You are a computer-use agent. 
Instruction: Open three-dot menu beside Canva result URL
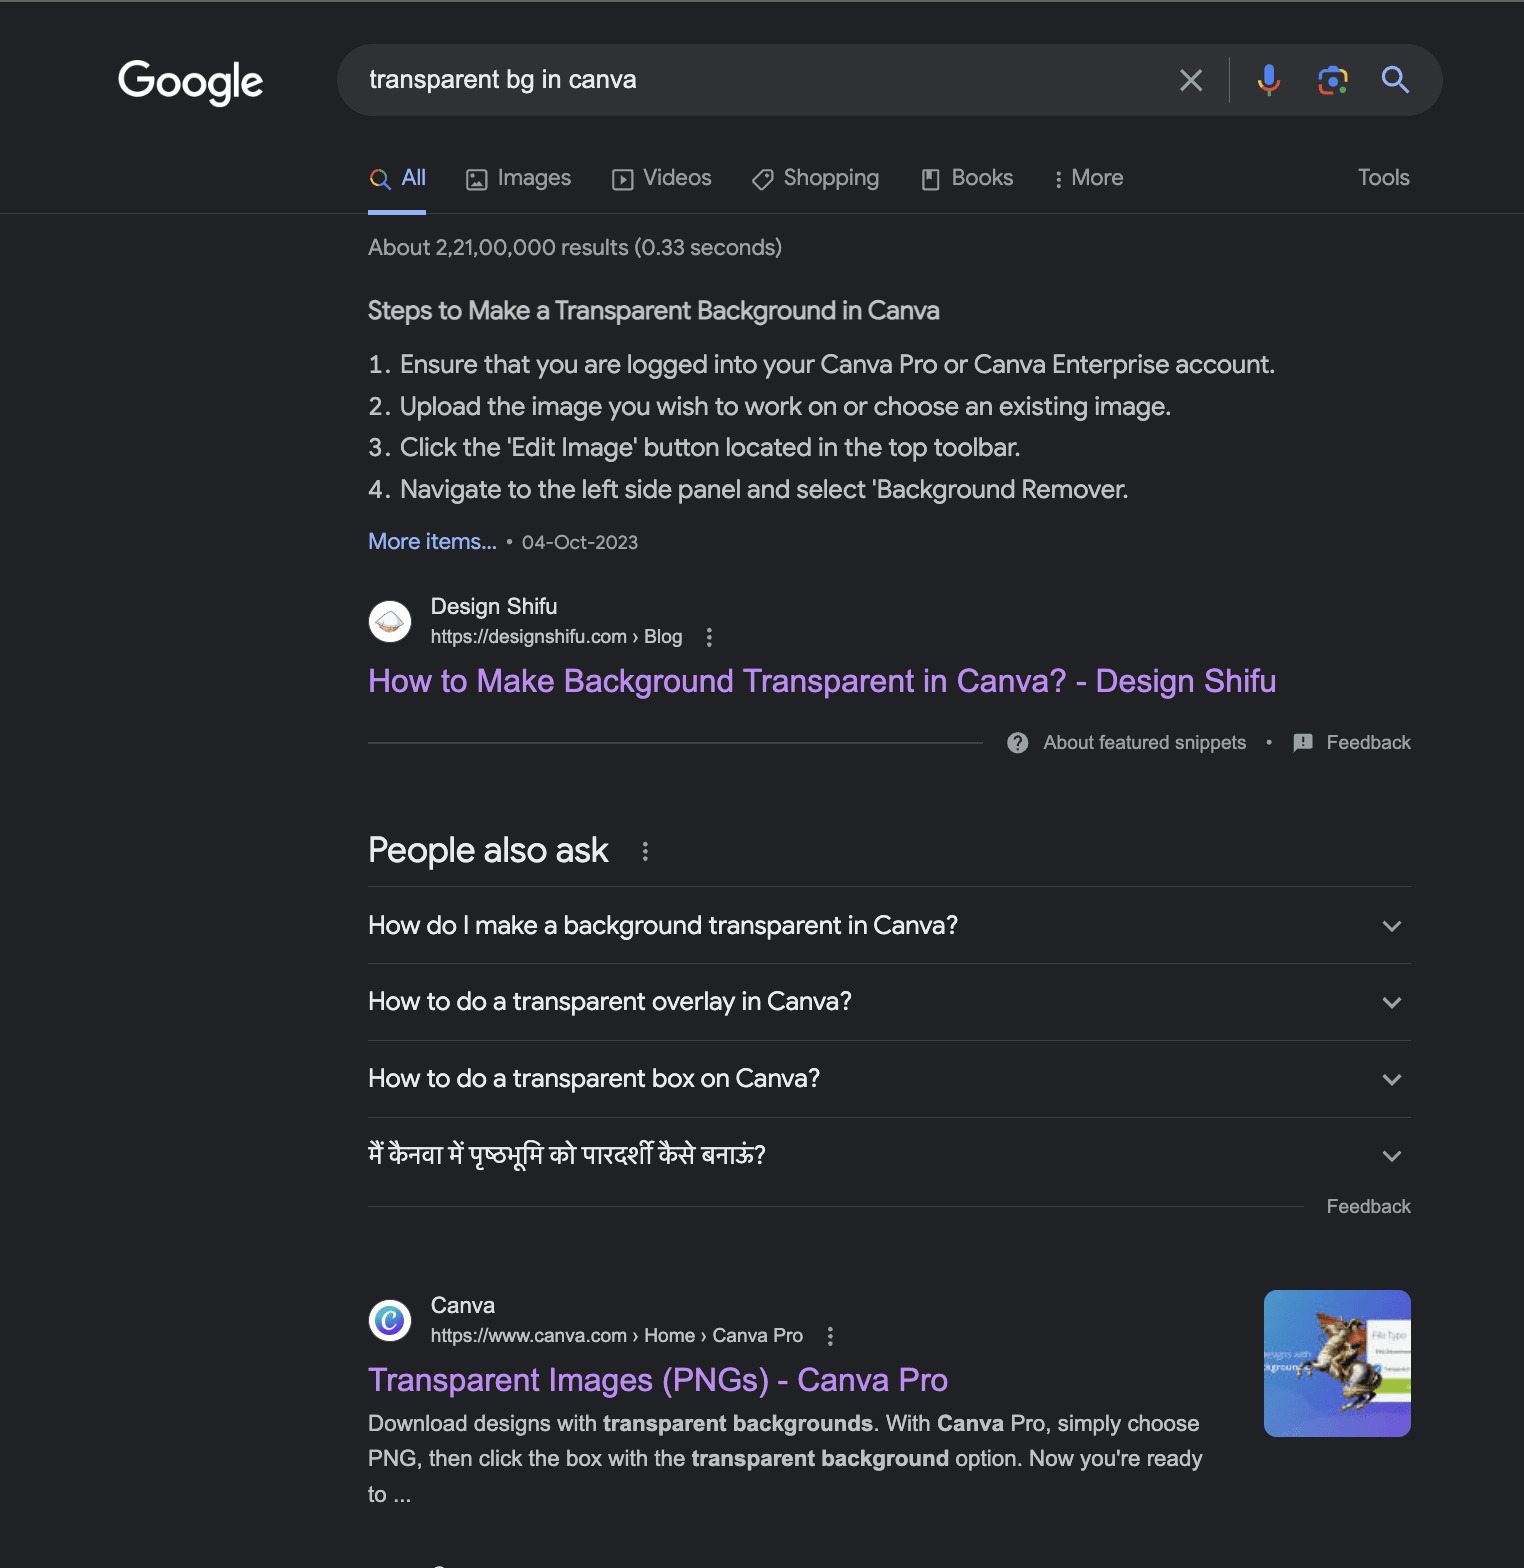coord(830,1336)
